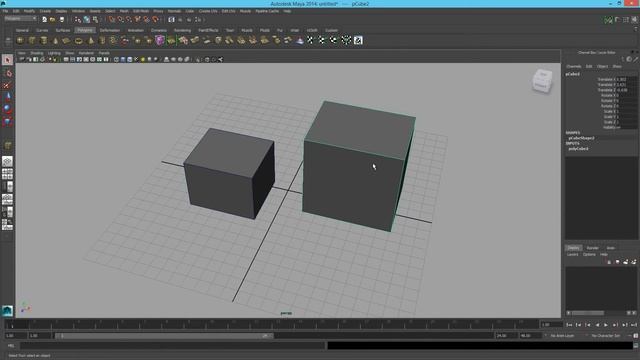Click the Save Scene icon
Image resolution: width=640 pixels, height=360 pixels.
(62, 20)
